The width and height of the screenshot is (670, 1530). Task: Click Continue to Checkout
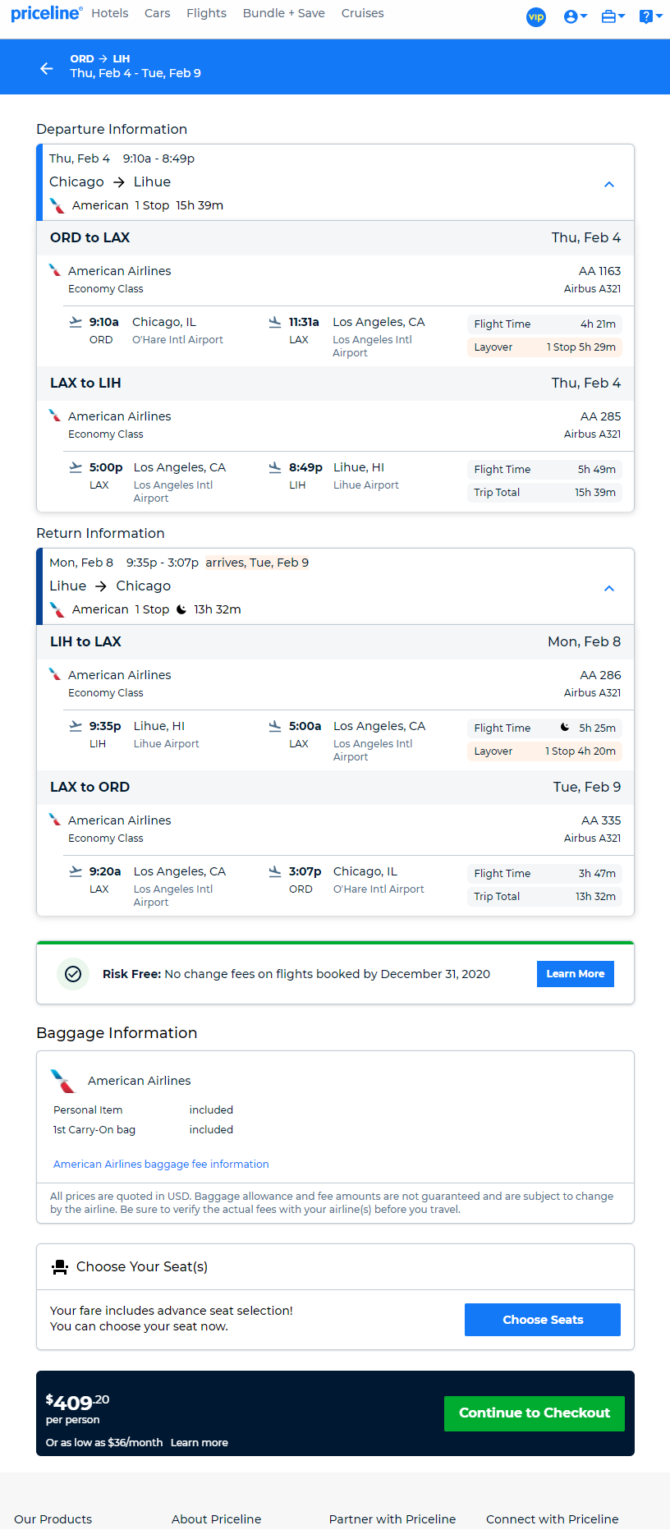click(534, 1413)
